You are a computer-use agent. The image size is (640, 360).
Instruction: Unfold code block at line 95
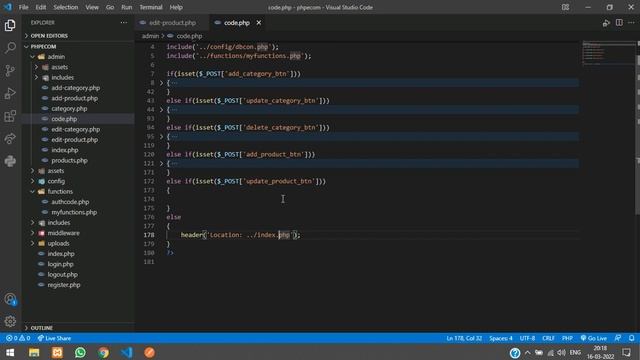point(161,136)
